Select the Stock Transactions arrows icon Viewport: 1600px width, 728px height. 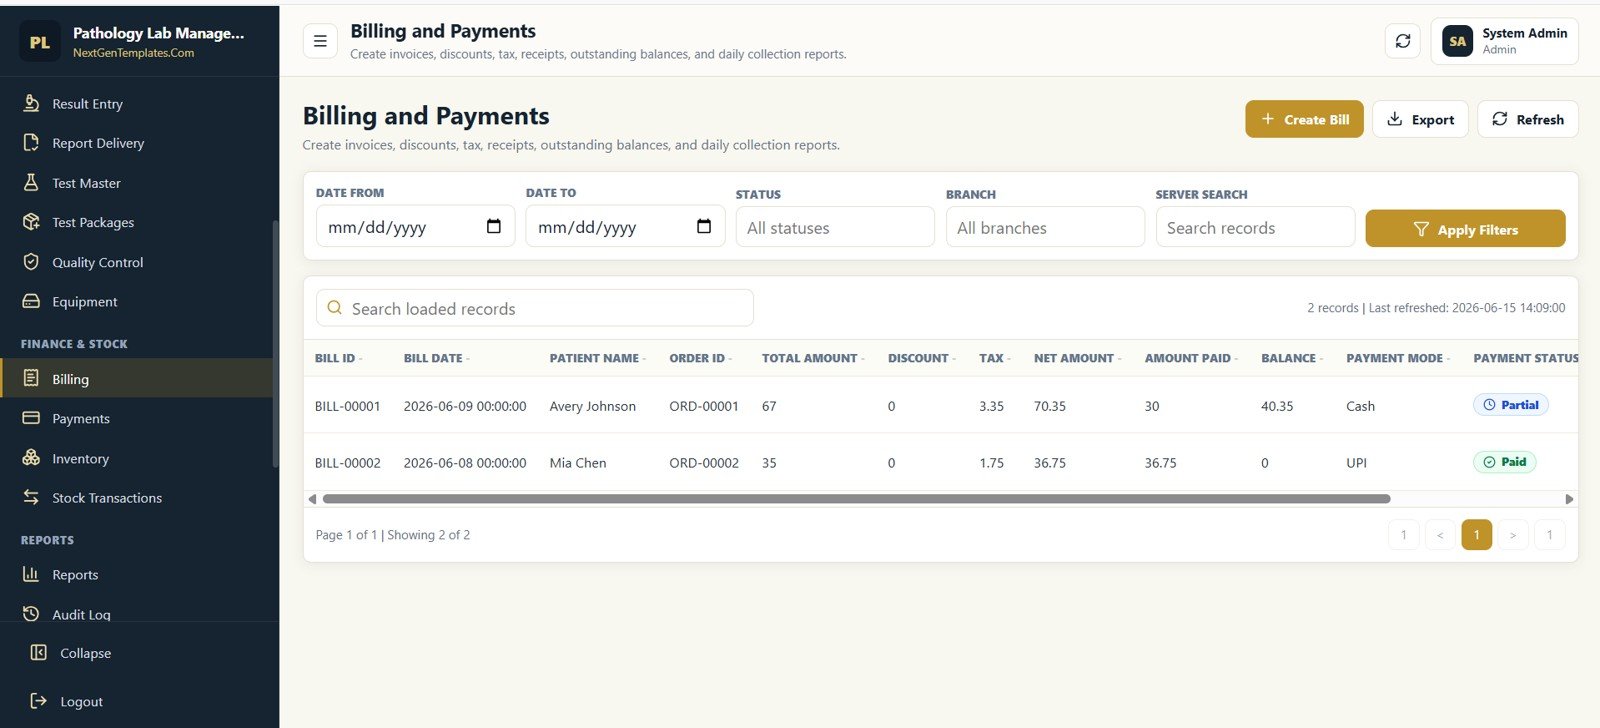click(31, 497)
